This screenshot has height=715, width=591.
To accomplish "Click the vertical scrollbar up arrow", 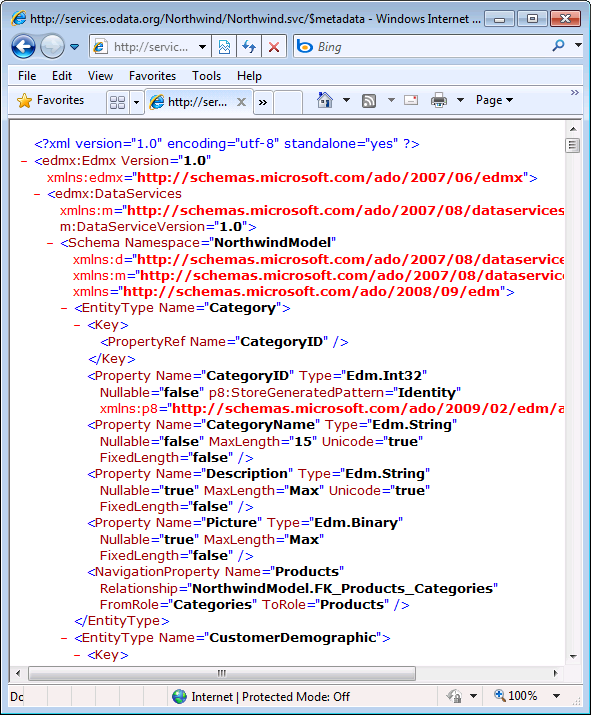I will coord(573,129).
